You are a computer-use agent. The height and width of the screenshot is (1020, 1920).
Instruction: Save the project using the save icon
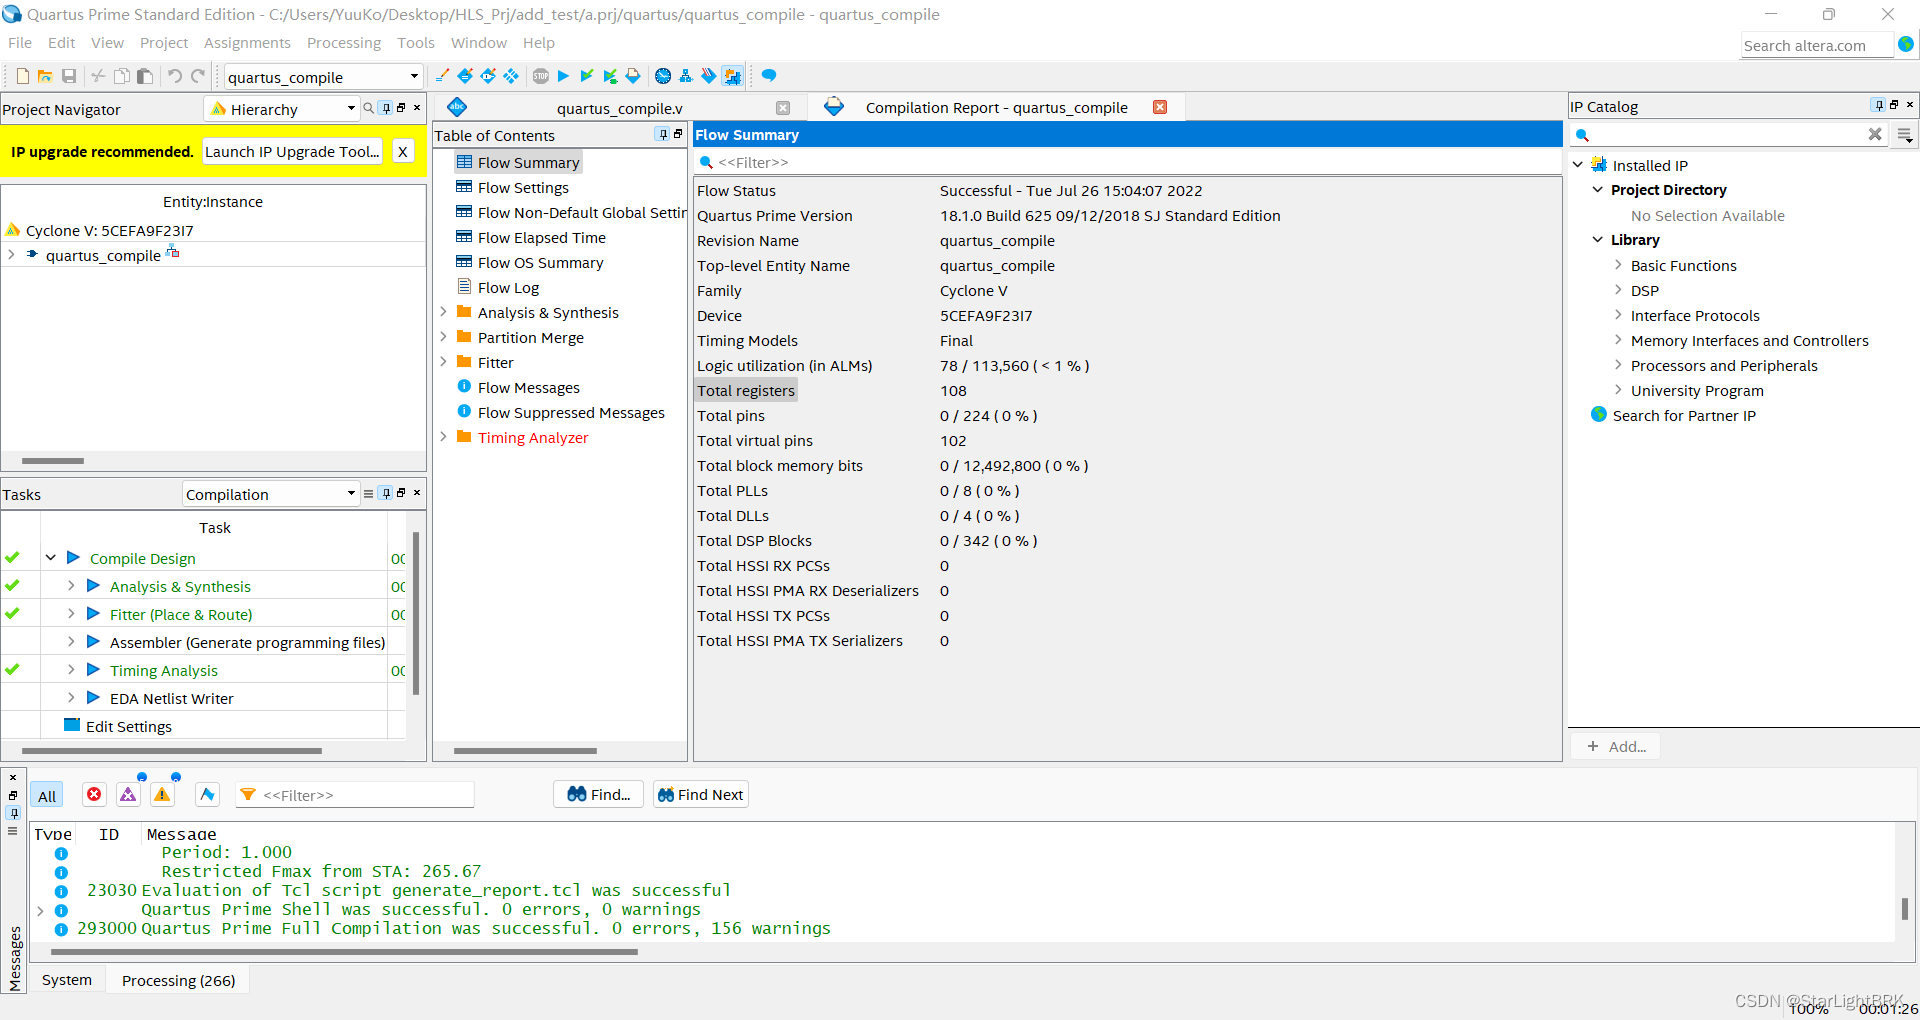coord(69,75)
